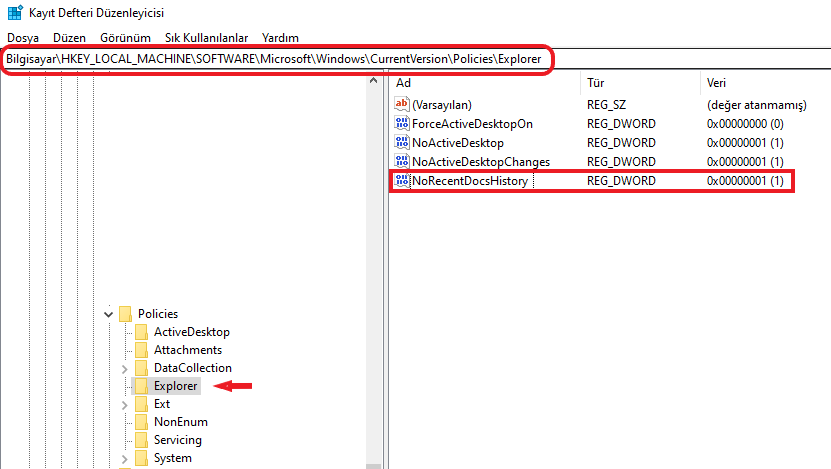Open the Dosya menu
The image size is (831, 469).
tap(23, 37)
